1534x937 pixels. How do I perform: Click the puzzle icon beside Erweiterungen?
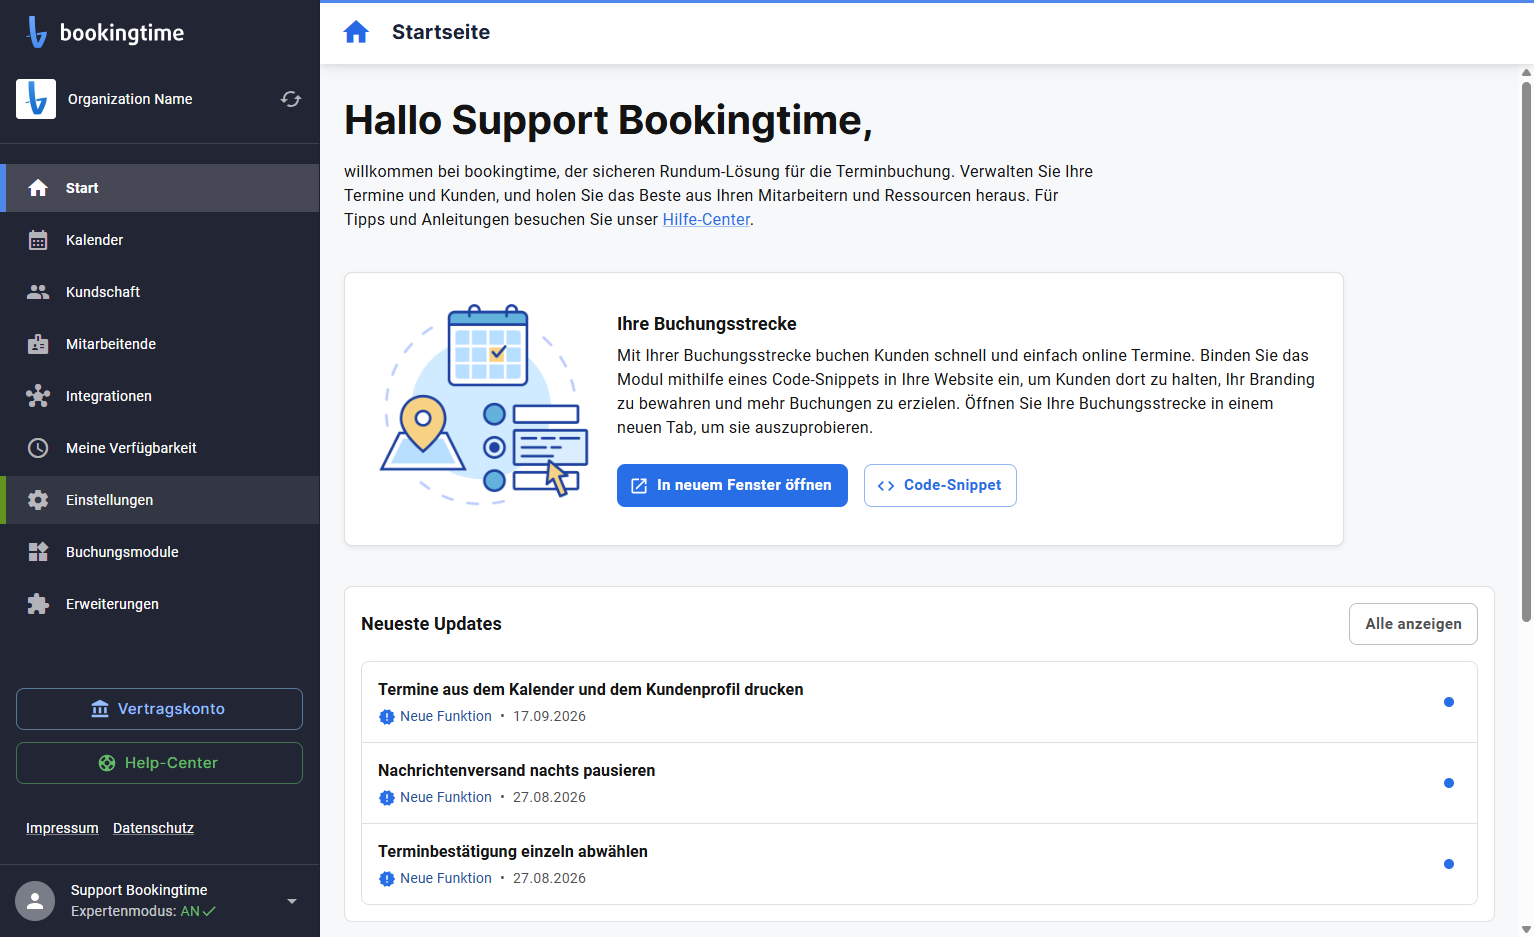[x=38, y=604]
